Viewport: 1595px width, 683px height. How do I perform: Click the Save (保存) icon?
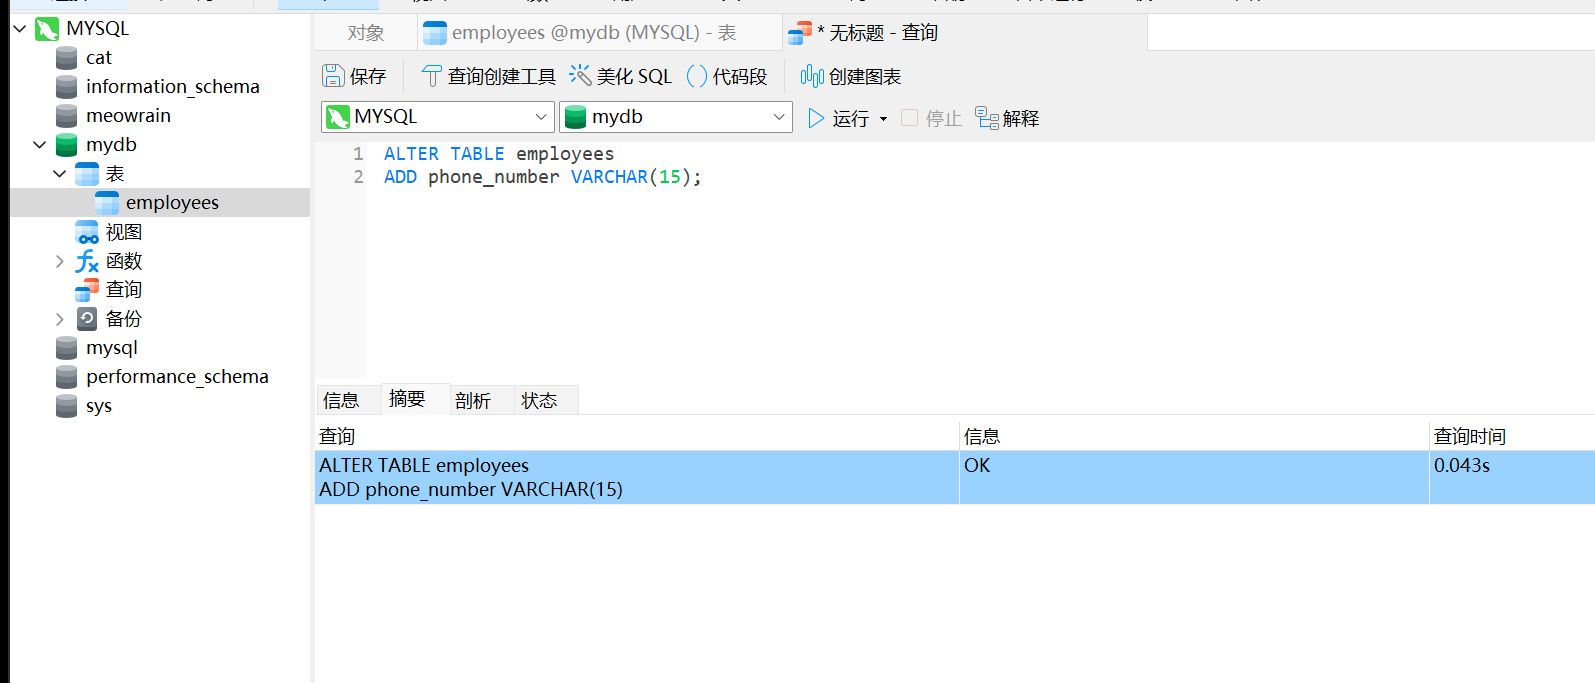[x=333, y=76]
